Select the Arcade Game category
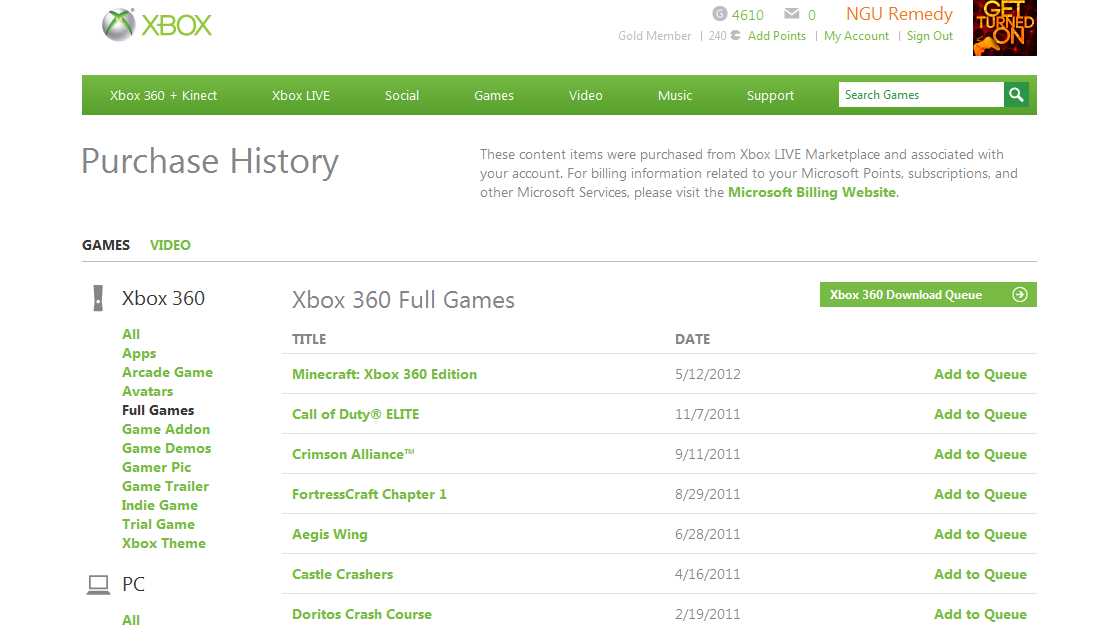Viewport: 1113px width, 632px height. pos(167,372)
